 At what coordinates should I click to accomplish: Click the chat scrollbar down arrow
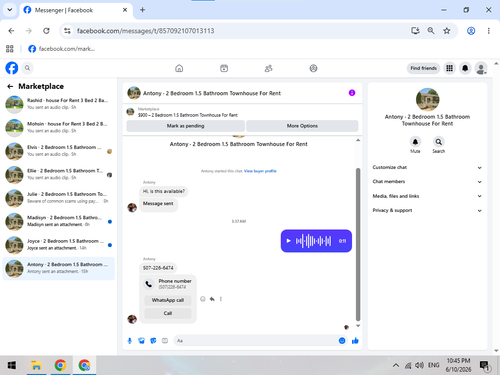click(x=358, y=326)
